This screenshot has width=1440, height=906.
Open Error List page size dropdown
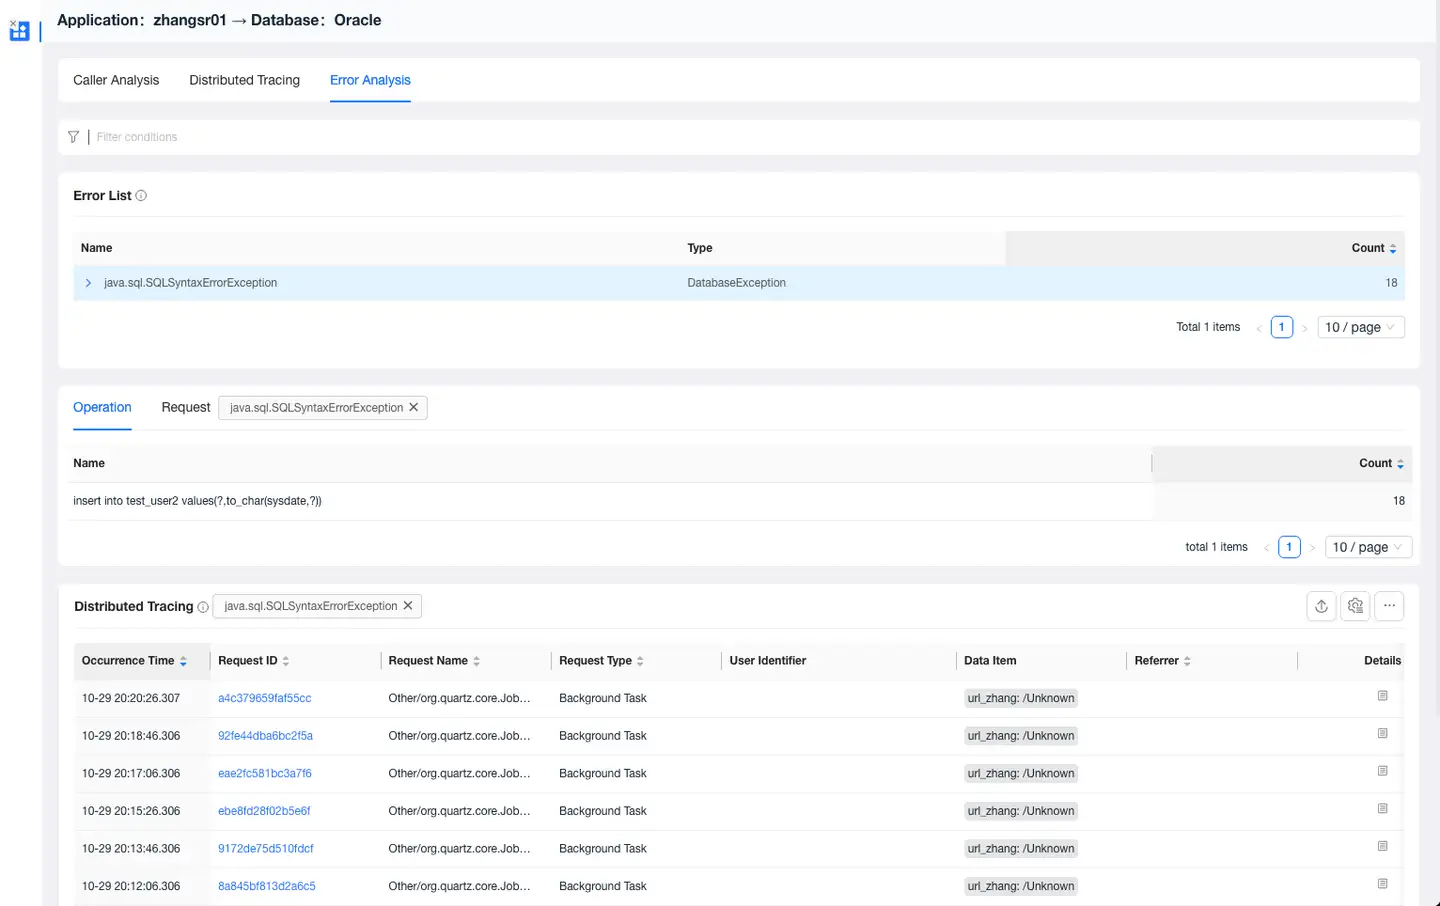1360,327
